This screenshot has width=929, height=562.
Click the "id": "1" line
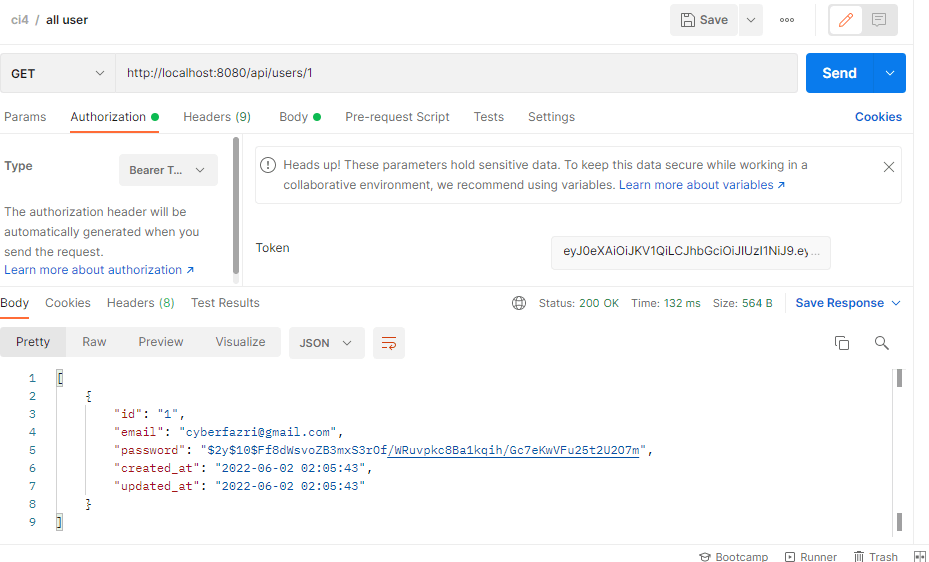click(x=149, y=414)
